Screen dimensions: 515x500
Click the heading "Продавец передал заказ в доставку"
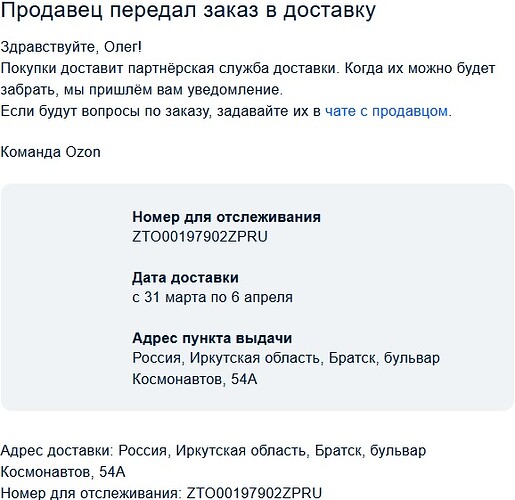(188, 11)
